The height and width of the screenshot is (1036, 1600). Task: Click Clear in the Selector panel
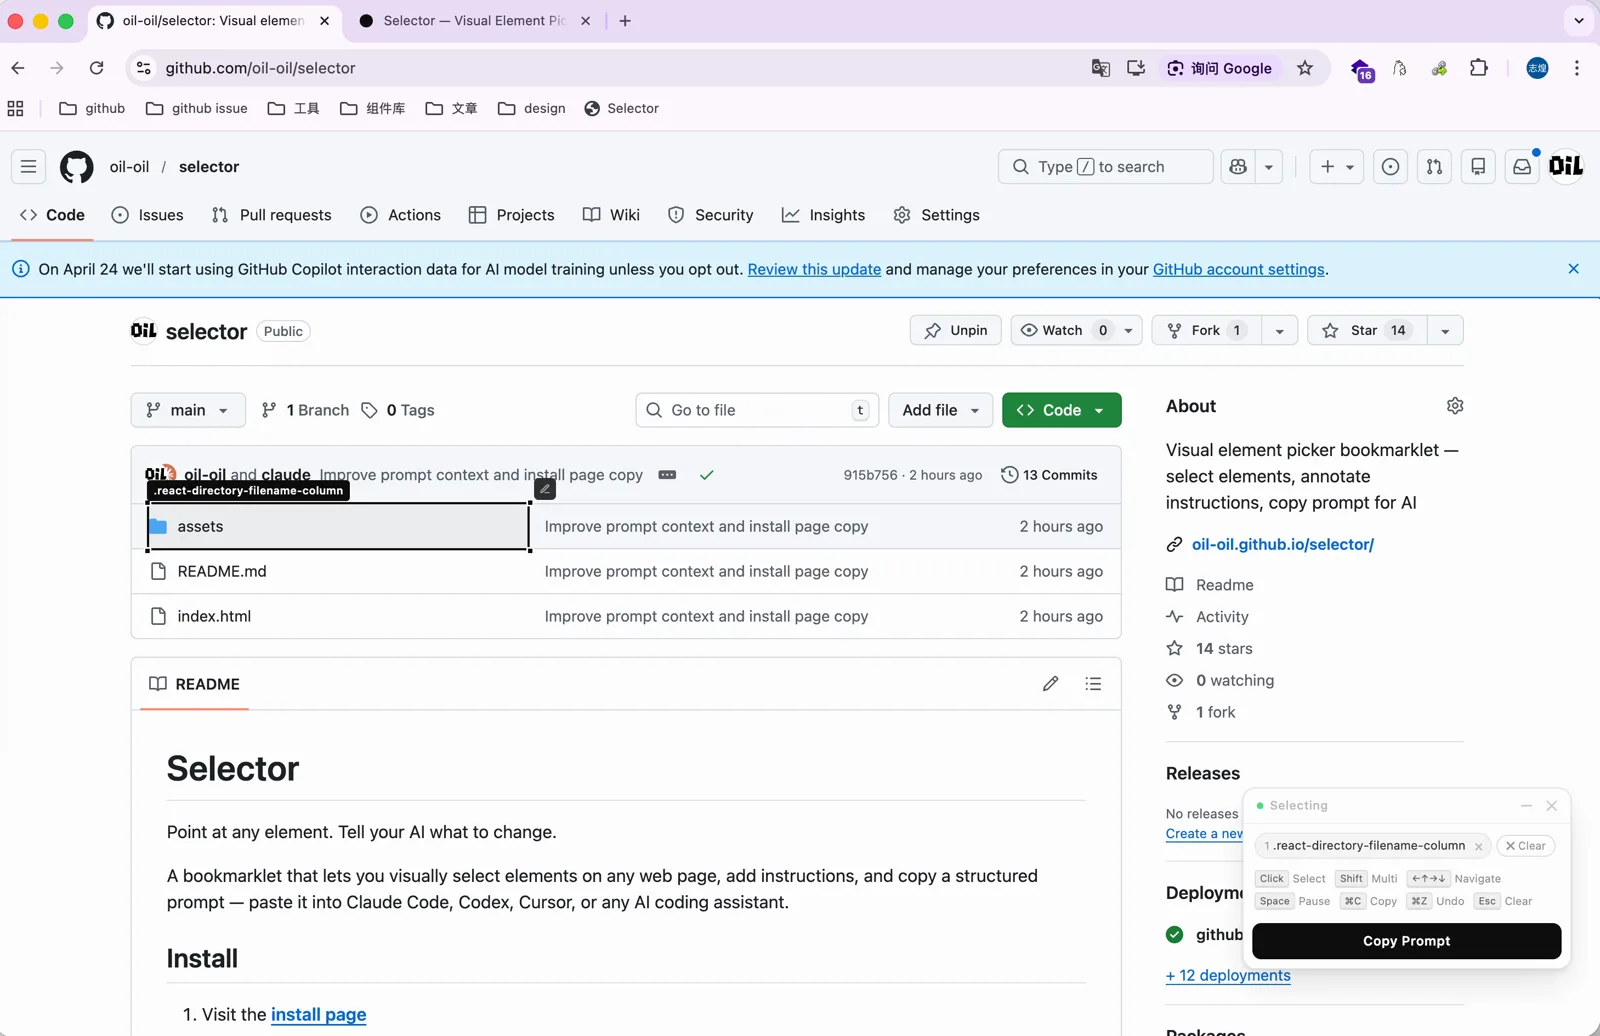point(1526,846)
